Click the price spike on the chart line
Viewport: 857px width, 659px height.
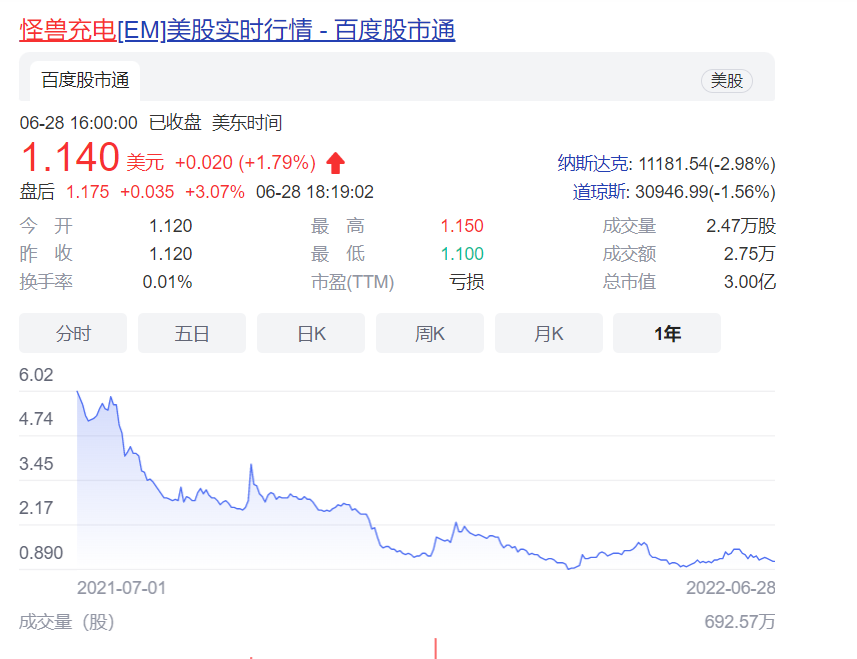point(249,468)
